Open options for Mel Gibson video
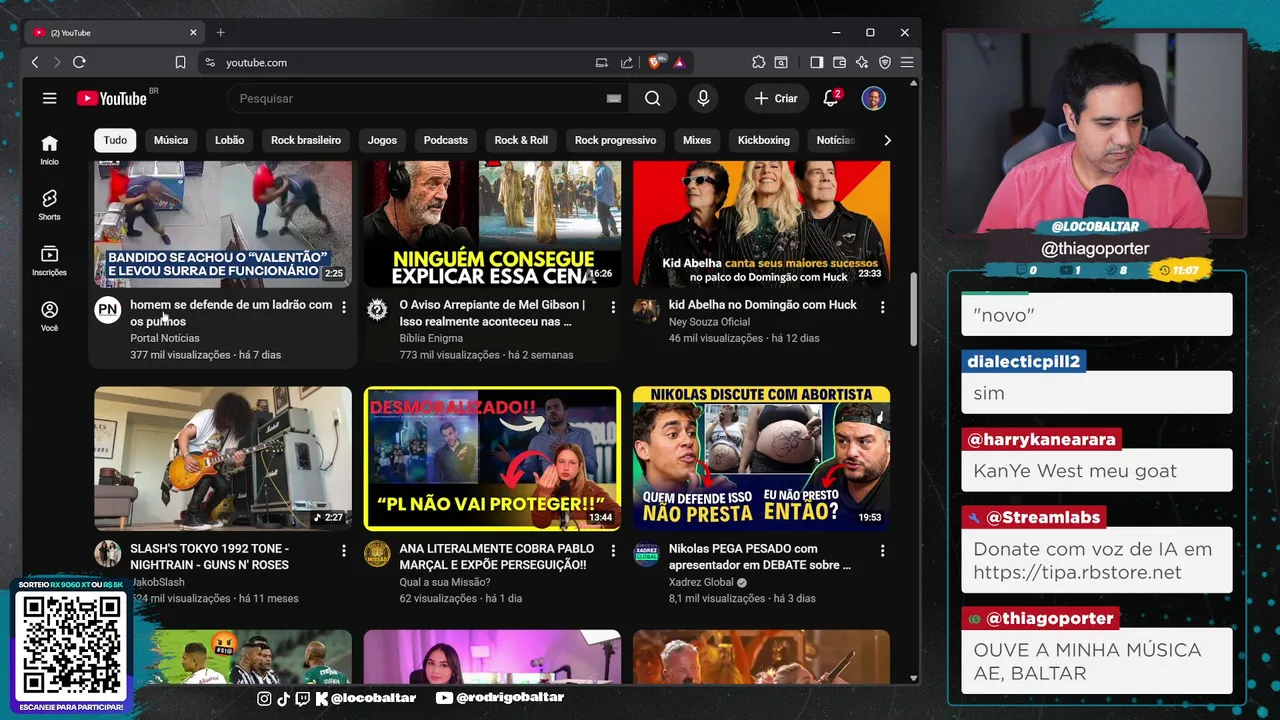Screen dimensions: 1280x720 613,308
